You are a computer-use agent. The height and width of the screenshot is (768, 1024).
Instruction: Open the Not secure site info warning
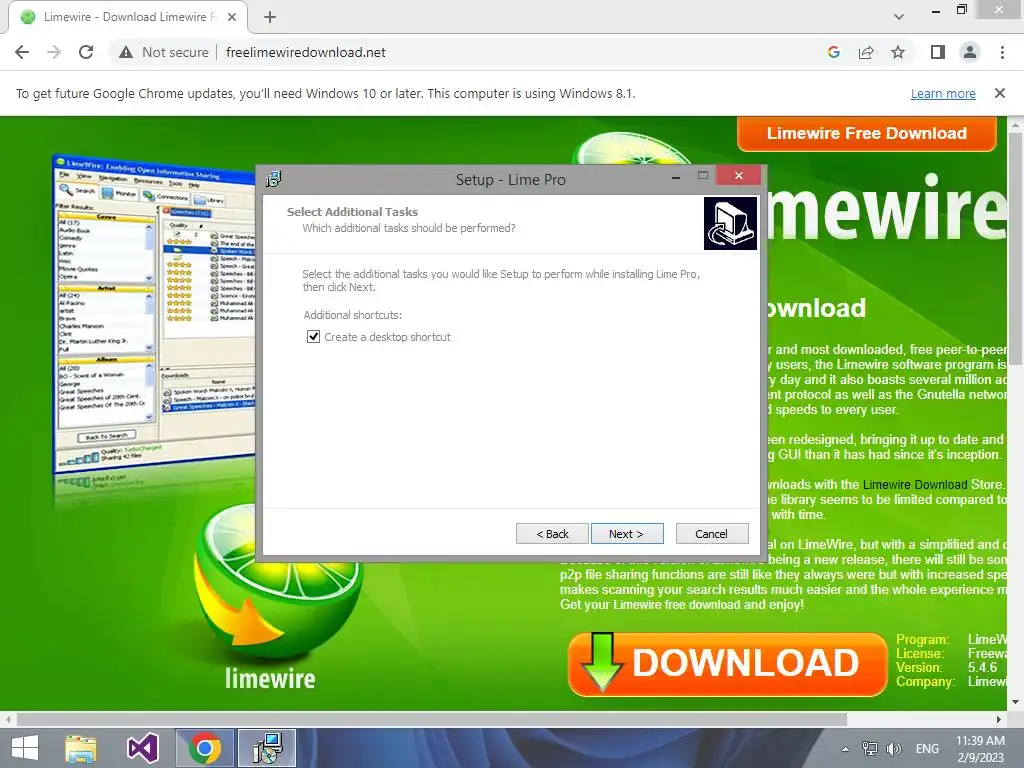[164, 52]
